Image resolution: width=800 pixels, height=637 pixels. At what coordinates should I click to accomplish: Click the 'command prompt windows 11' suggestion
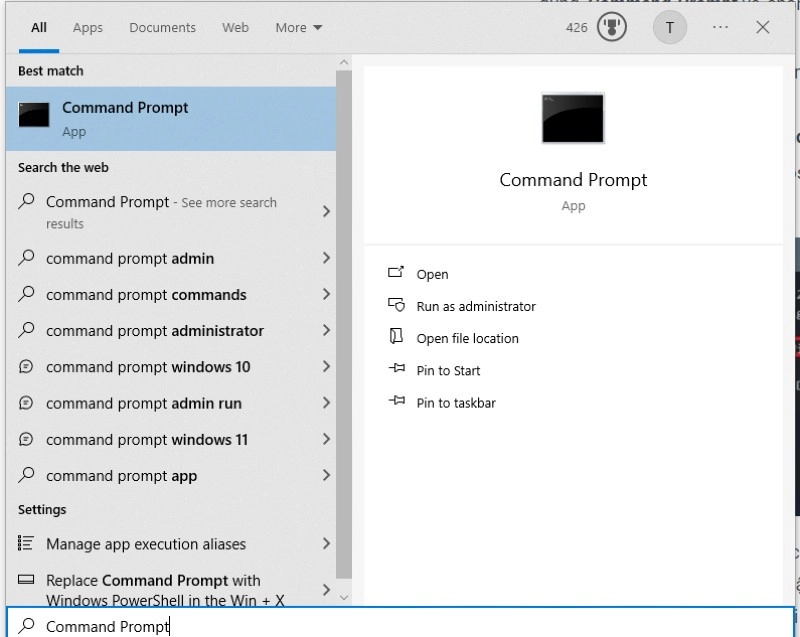coord(171,439)
